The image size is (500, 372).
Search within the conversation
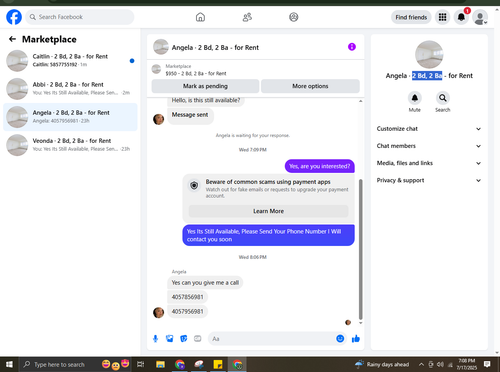(443, 98)
